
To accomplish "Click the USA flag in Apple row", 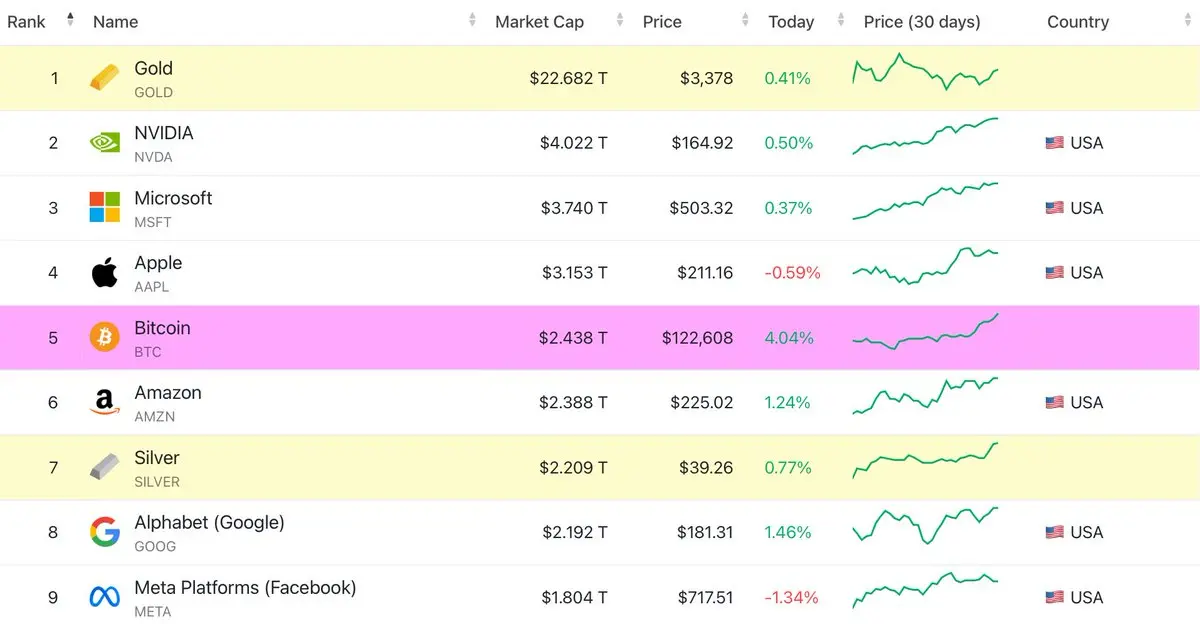I will (x=1054, y=273).
